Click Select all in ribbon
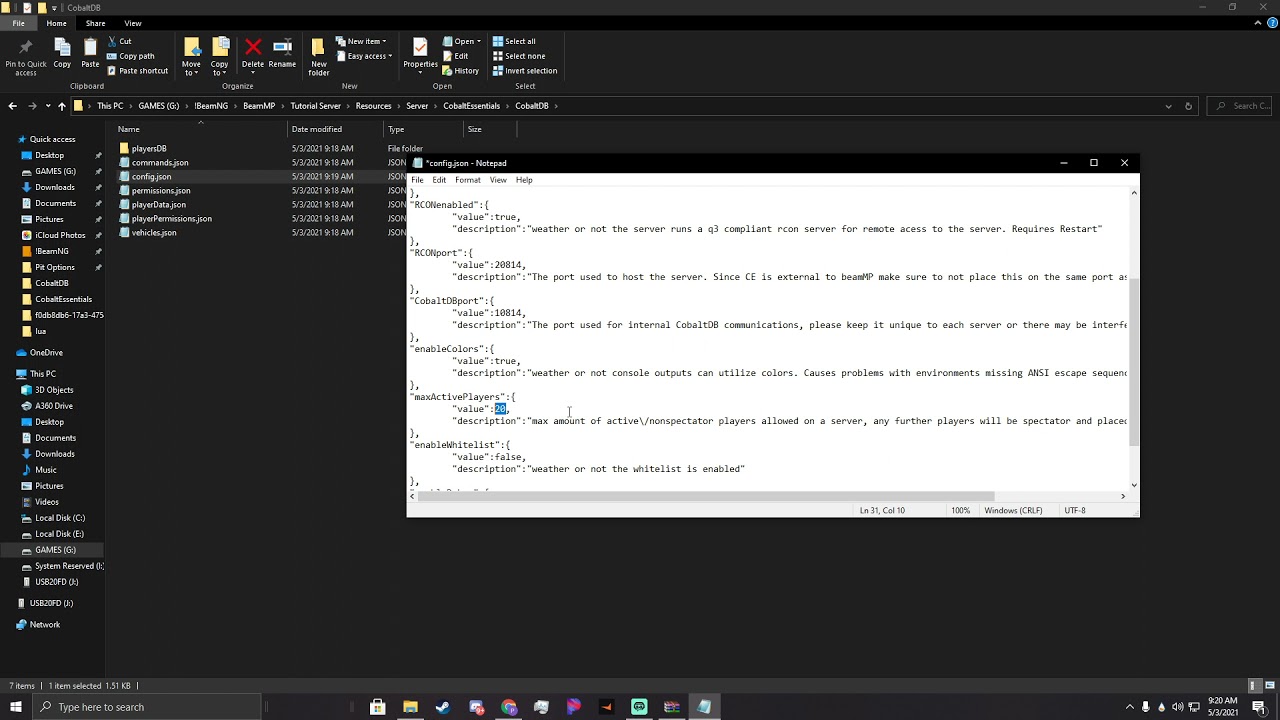Image resolution: width=1280 pixels, height=720 pixels. [x=514, y=42]
